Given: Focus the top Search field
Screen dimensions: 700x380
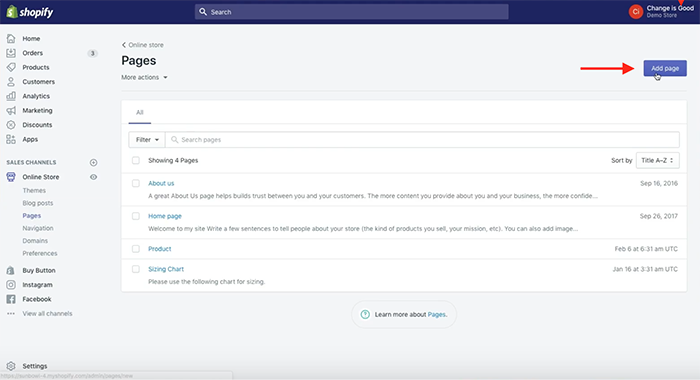Looking at the screenshot, I should pos(351,12).
